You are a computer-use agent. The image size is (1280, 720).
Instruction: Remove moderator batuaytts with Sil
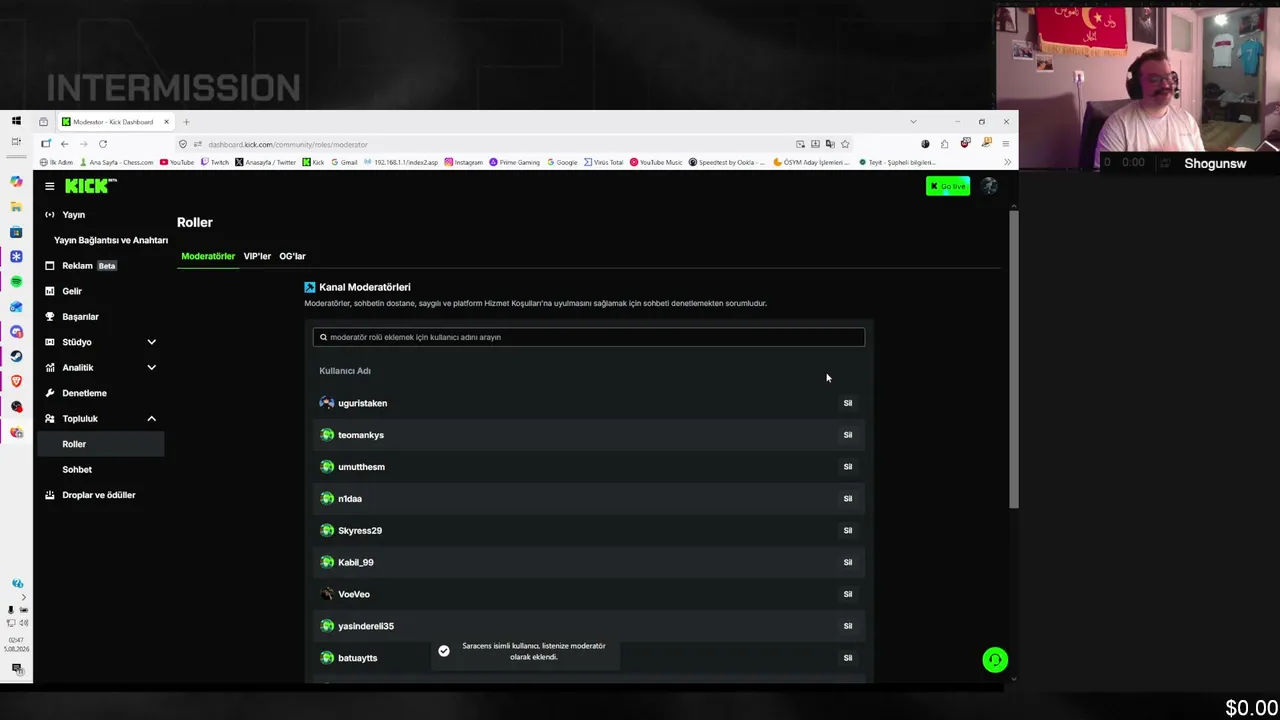(x=848, y=658)
